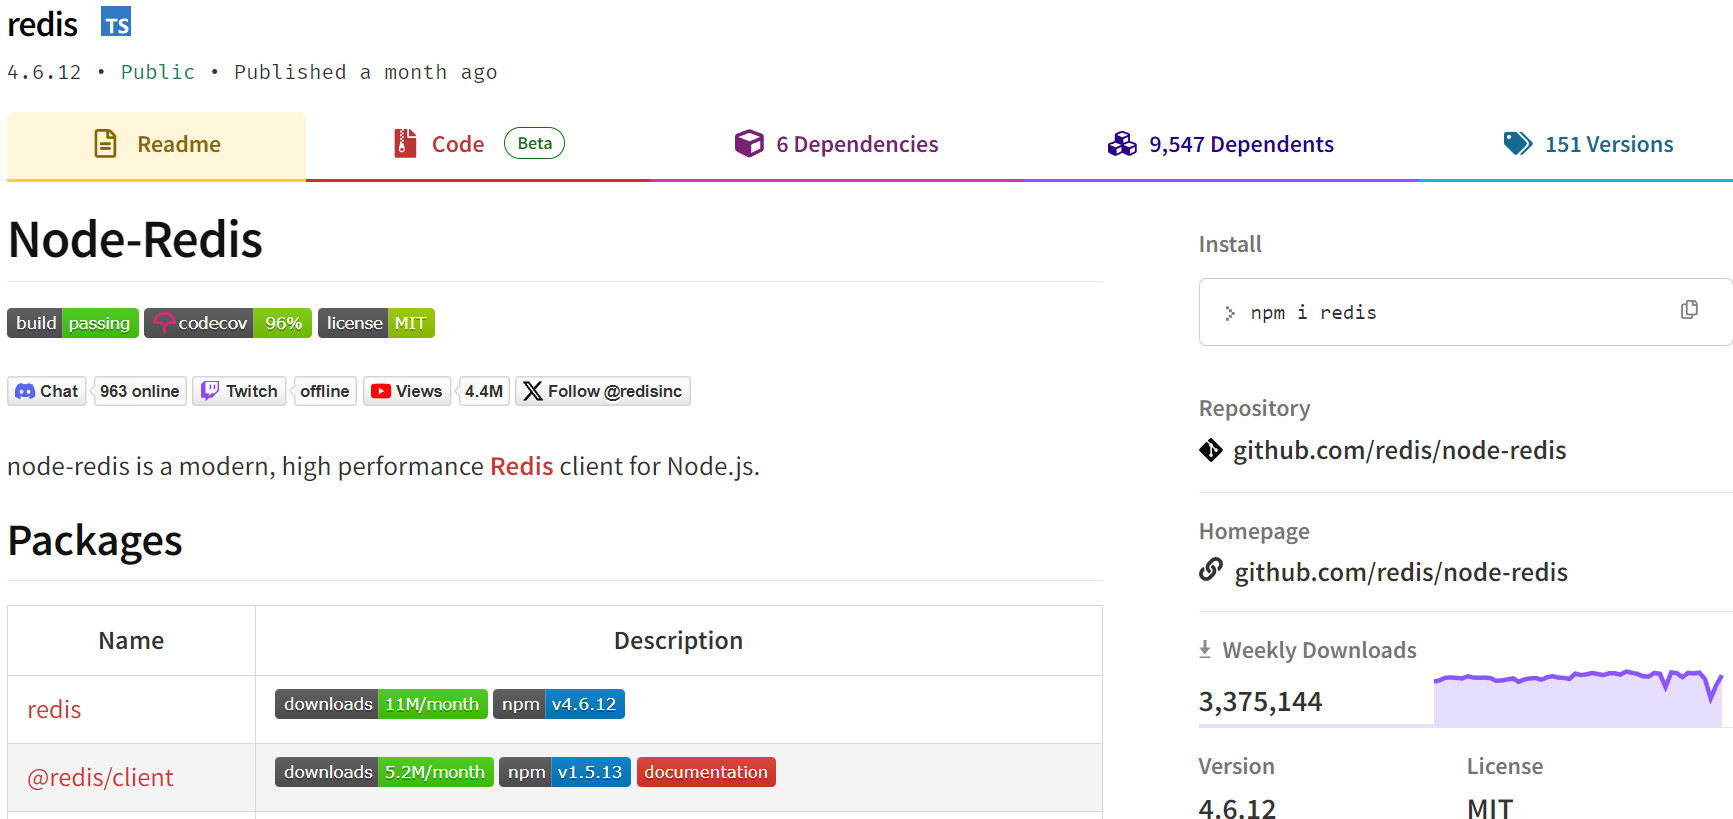Click the Dependencies box icon
The image size is (1733, 819).
[749, 144]
